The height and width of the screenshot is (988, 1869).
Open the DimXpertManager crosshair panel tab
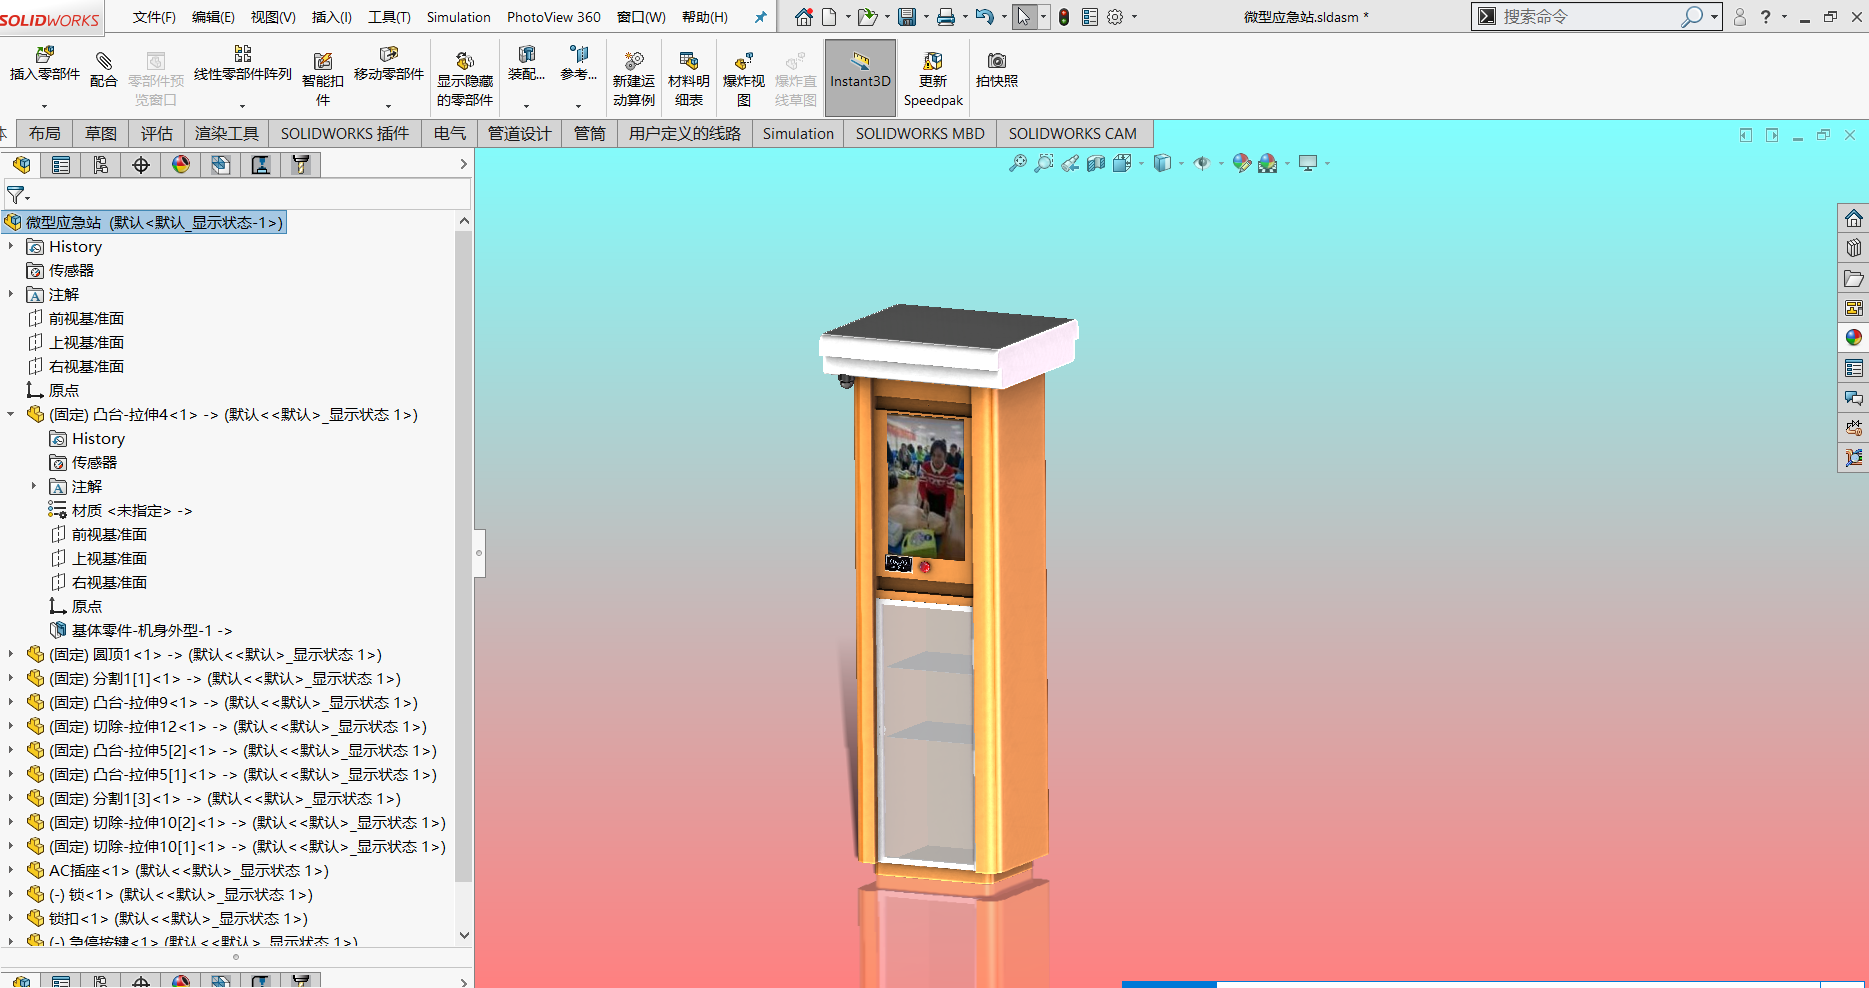click(x=141, y=165)
